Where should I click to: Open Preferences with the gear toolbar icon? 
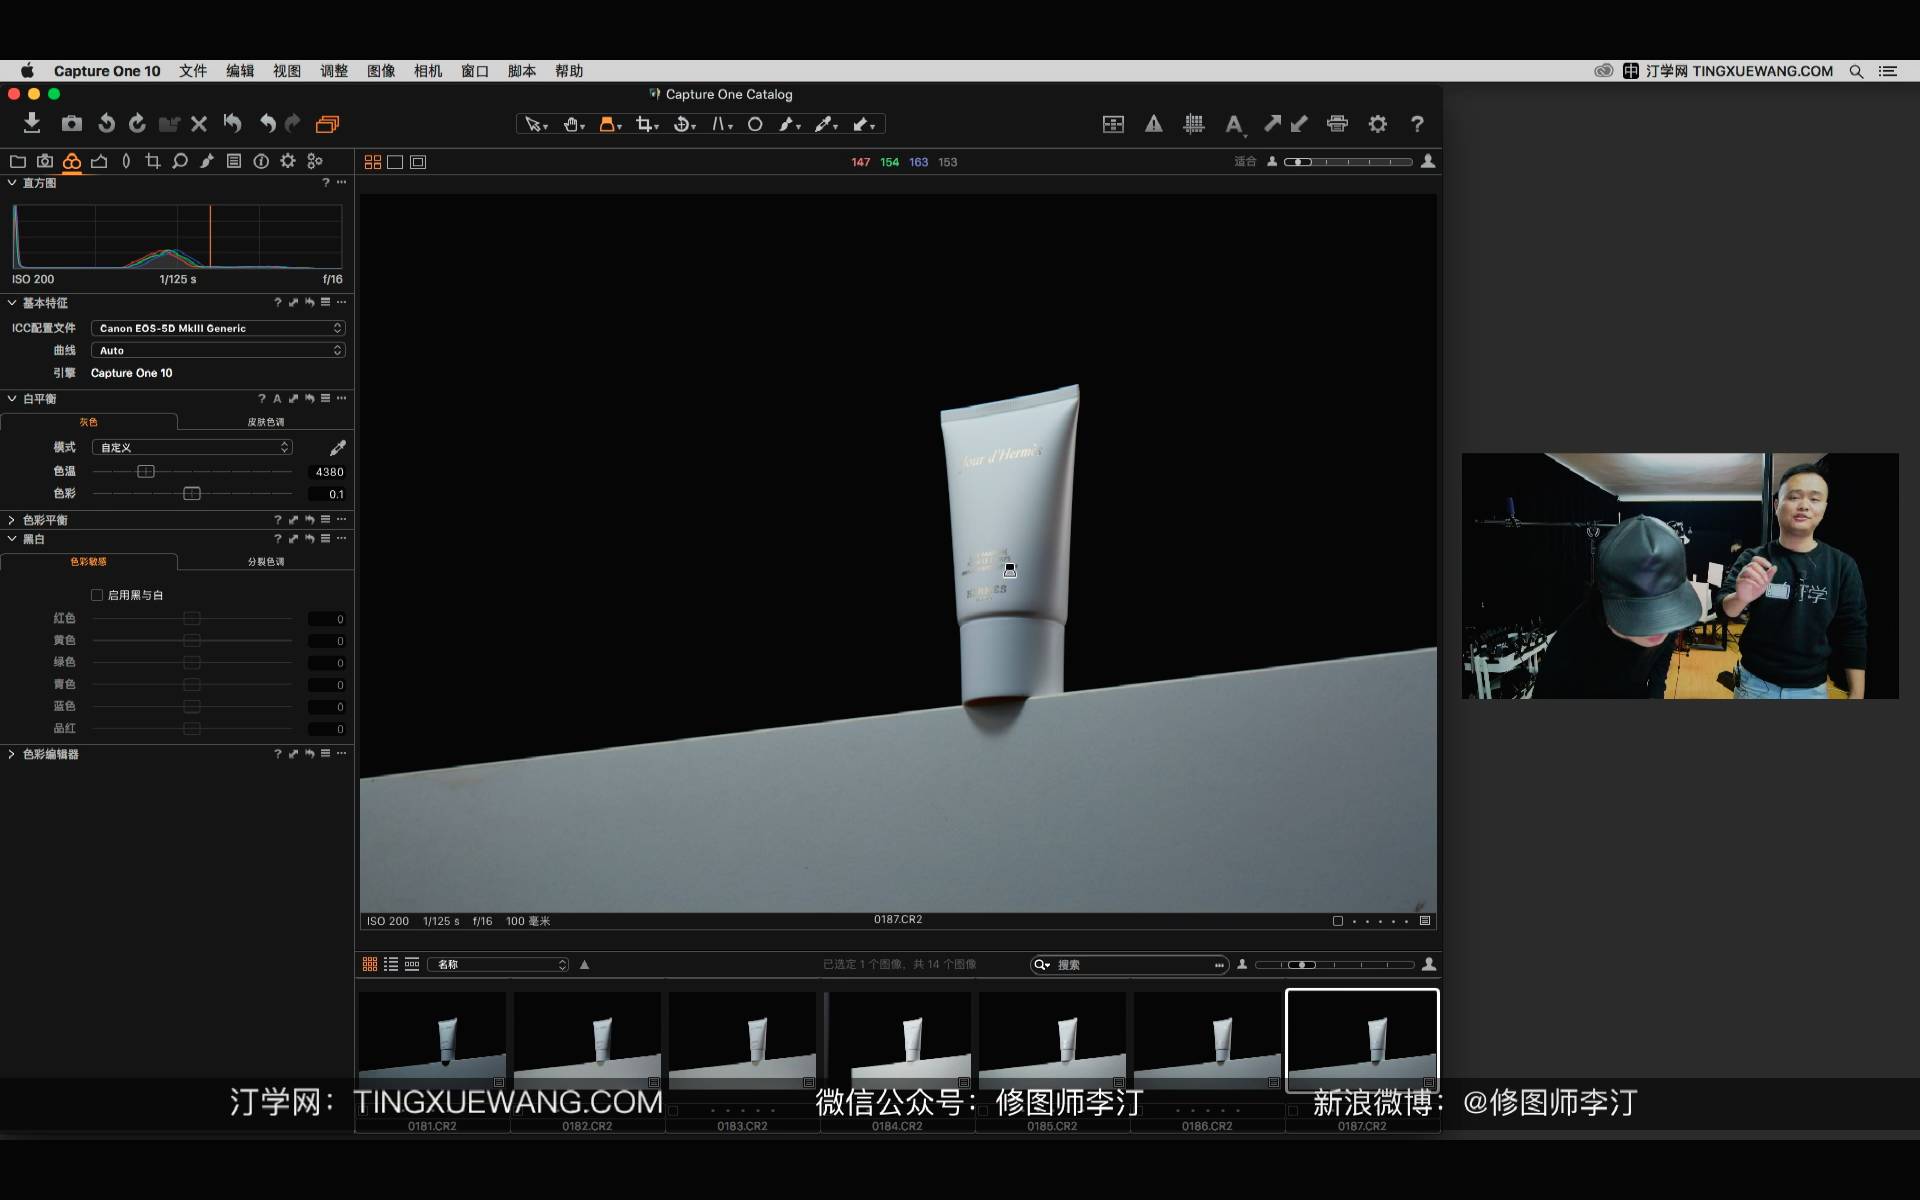pyautogui.click(x=1378, y=123)
